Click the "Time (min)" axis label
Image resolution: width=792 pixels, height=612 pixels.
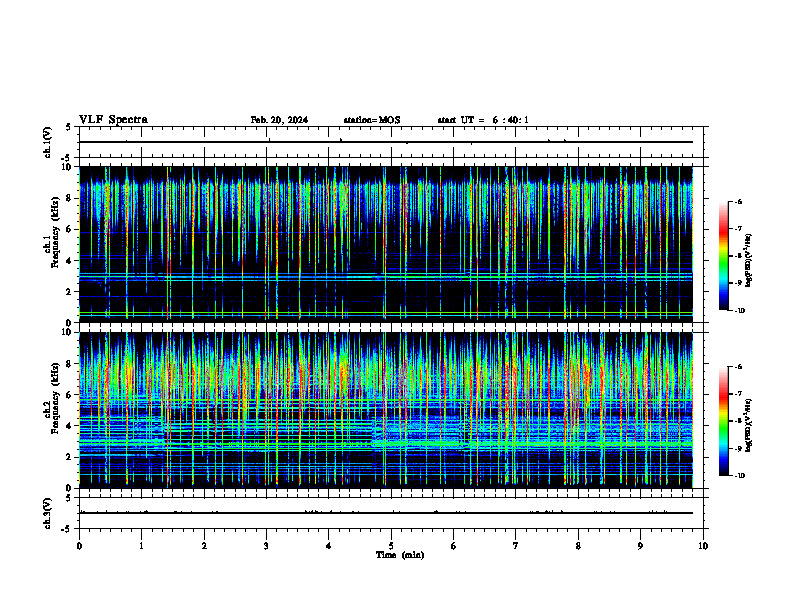(400, 555)
